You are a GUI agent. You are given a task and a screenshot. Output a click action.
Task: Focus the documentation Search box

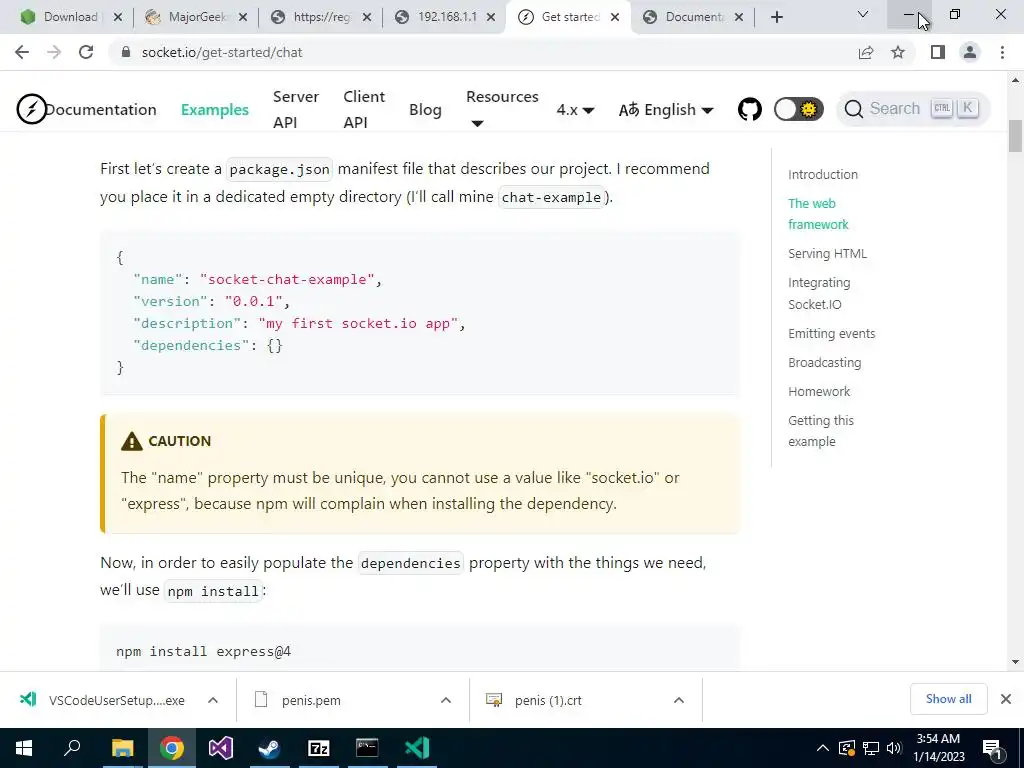point(912,108)
